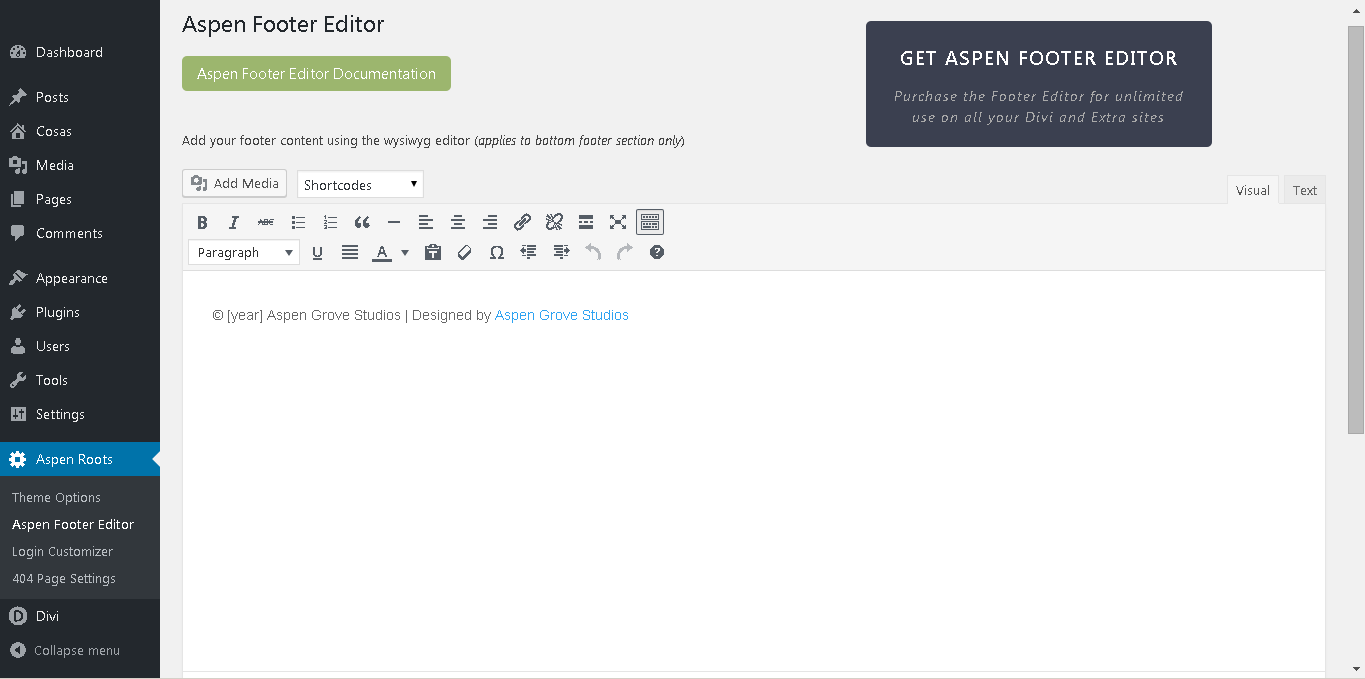This screenshot has height=679, width=1365.
Task: Click inside the footer content editor area
Action: click(x=754, y=470)
